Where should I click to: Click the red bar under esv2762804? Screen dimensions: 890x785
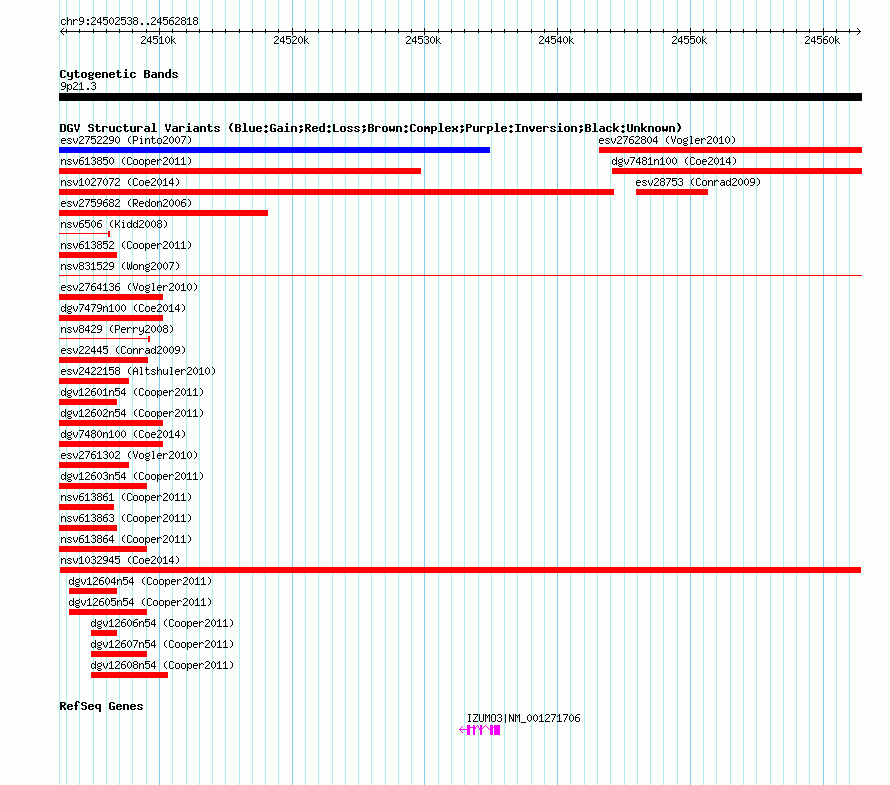pyautogui.click(x=731, y=150)
